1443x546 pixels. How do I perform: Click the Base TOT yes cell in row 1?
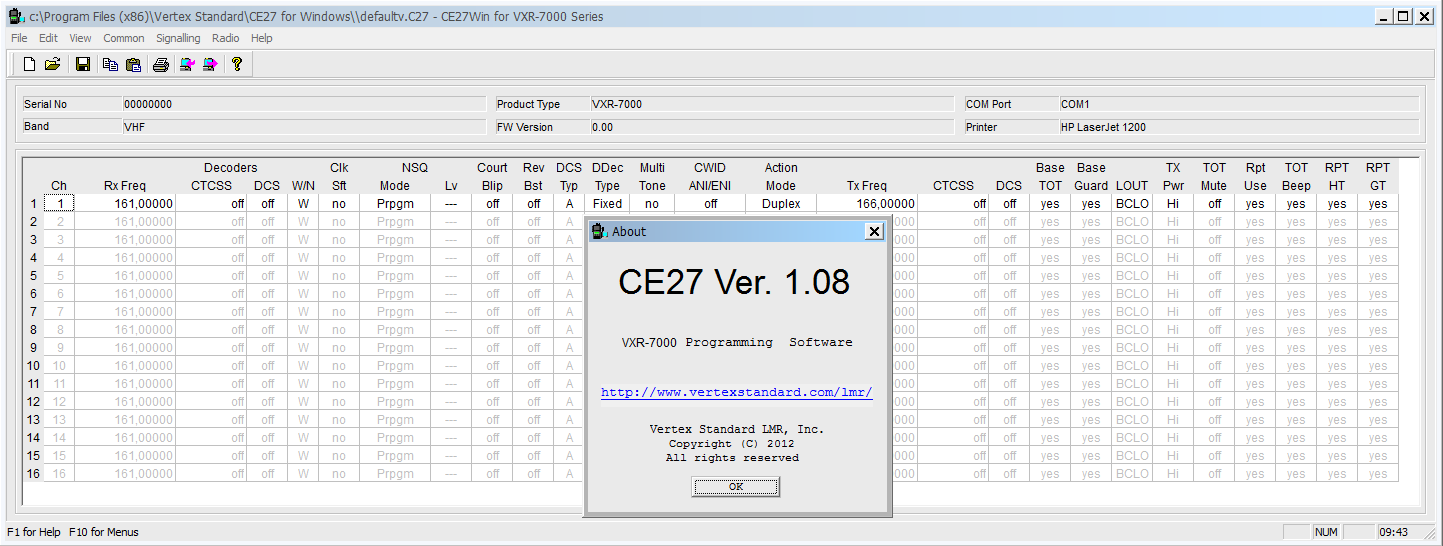coord(1050,204)
